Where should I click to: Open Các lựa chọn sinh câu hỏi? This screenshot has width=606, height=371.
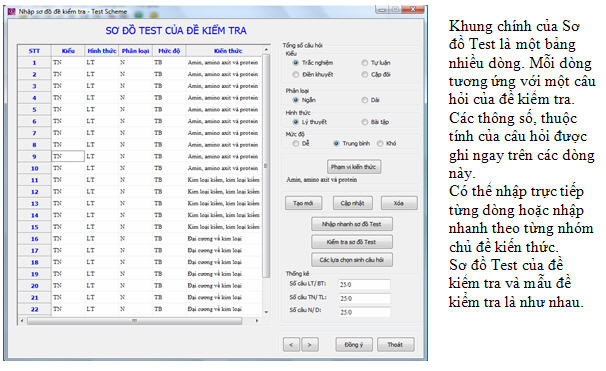coord(352,260)
